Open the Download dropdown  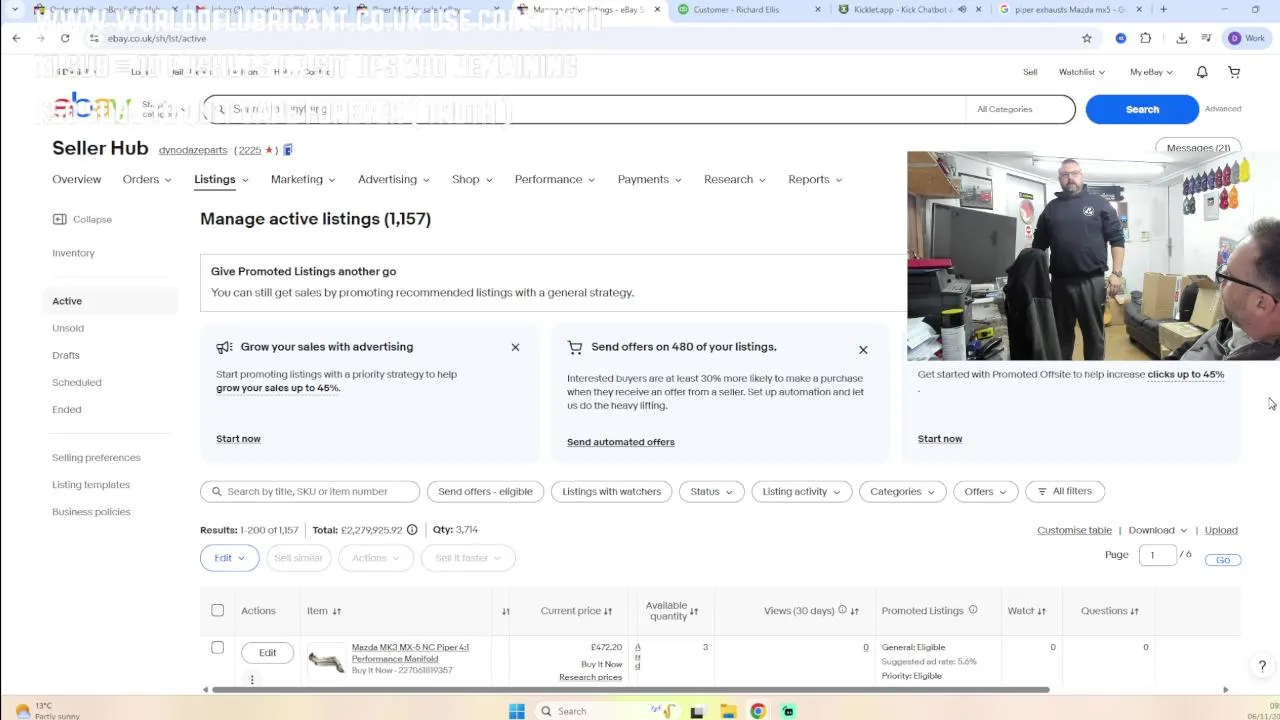click(1158, 530)
